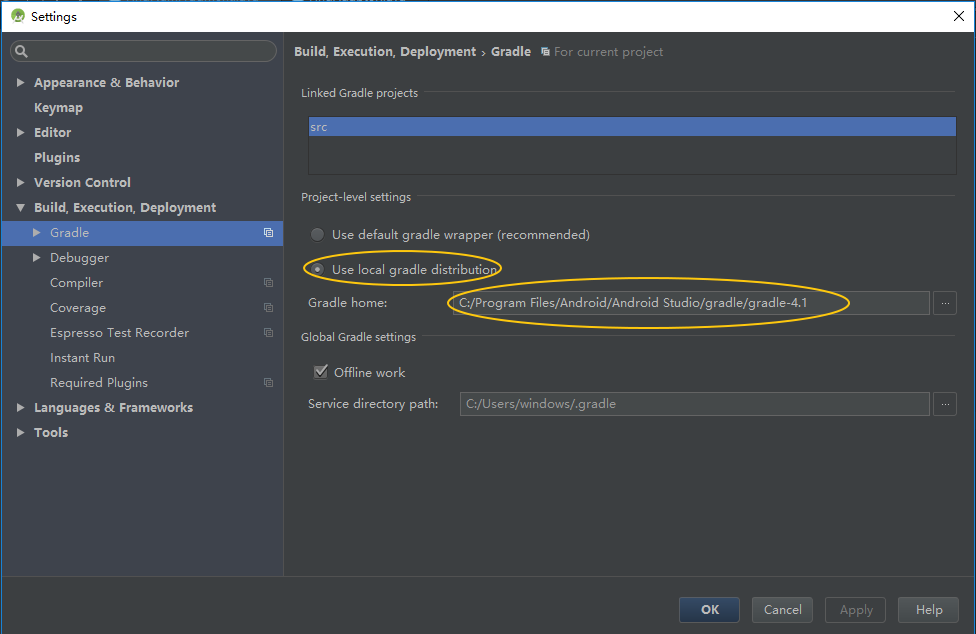Expand the Tools section
The width and height of the screenshot is (976, 634).
21,432
